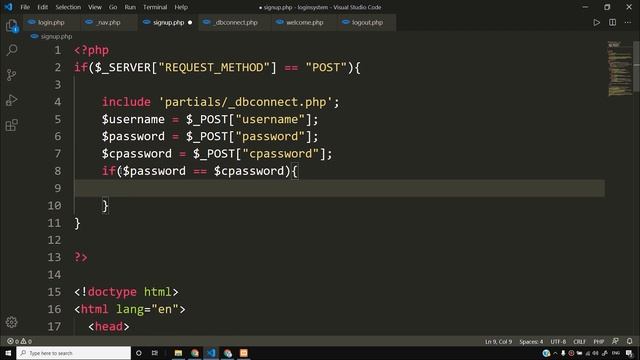The height and width of the screenshot is (360, 640).
Task: Open Windows Start menu
Action: coord(8,353)
